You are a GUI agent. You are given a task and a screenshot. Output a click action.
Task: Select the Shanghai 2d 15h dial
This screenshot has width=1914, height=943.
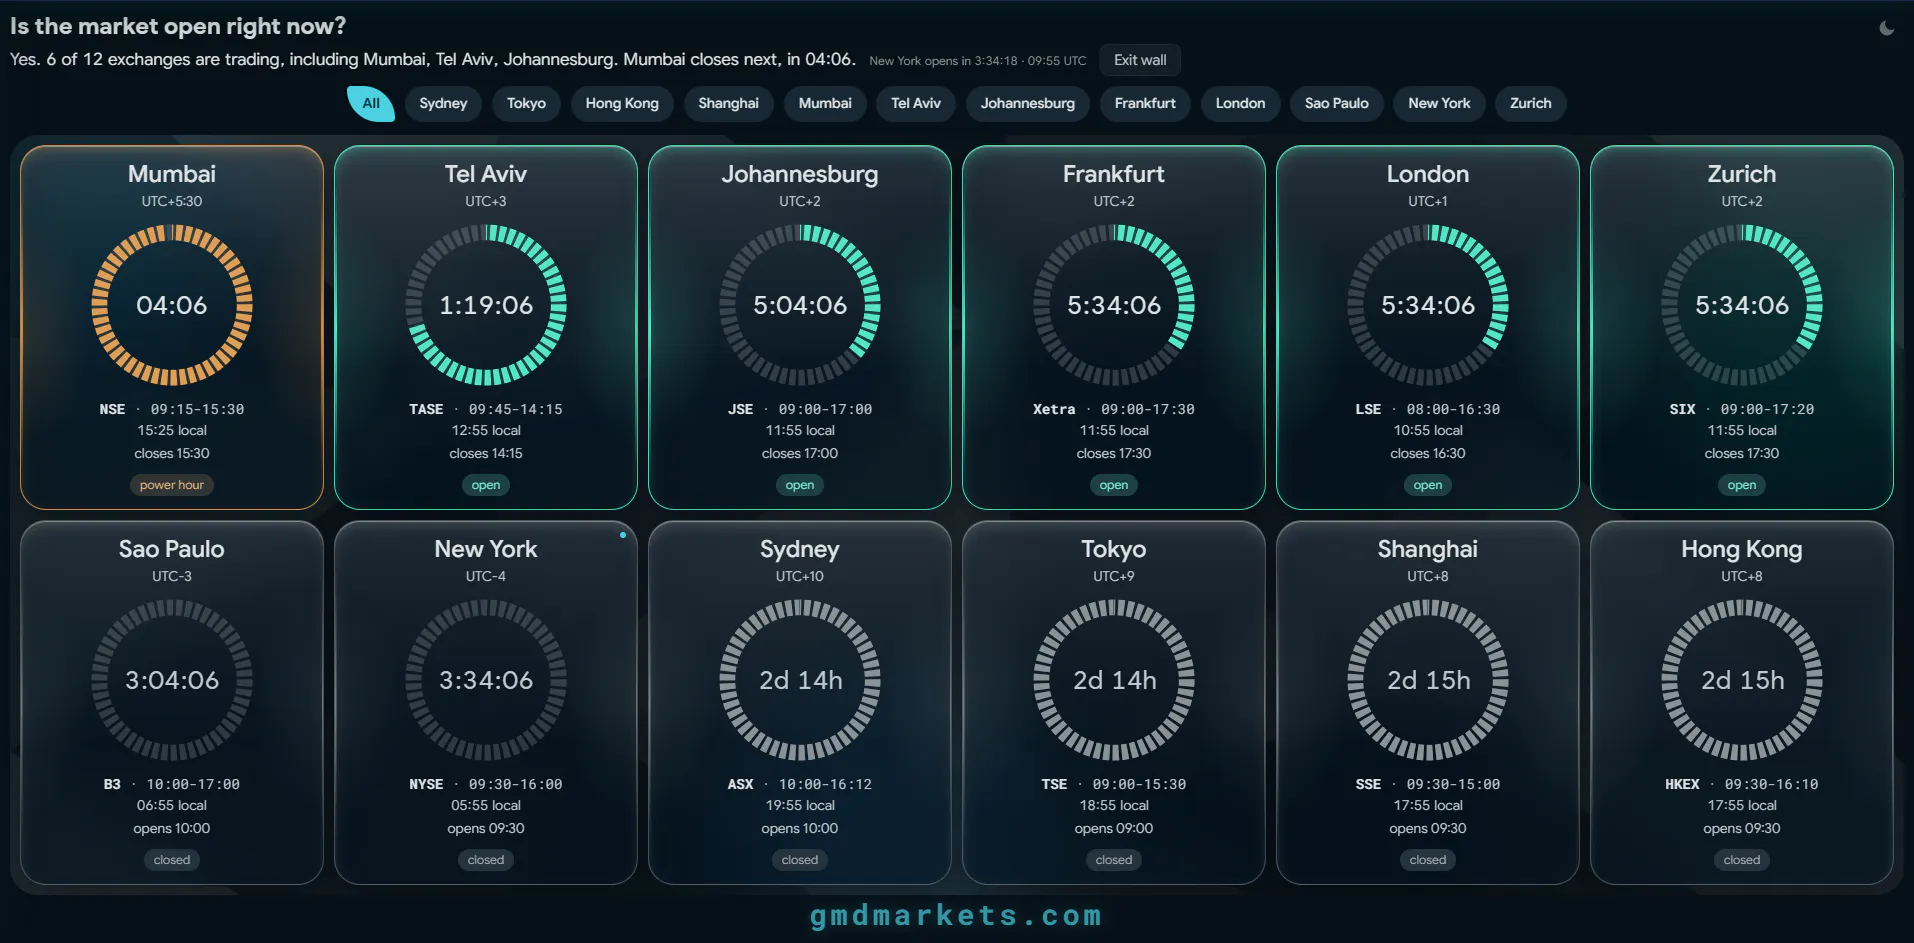pos(1428,680)
